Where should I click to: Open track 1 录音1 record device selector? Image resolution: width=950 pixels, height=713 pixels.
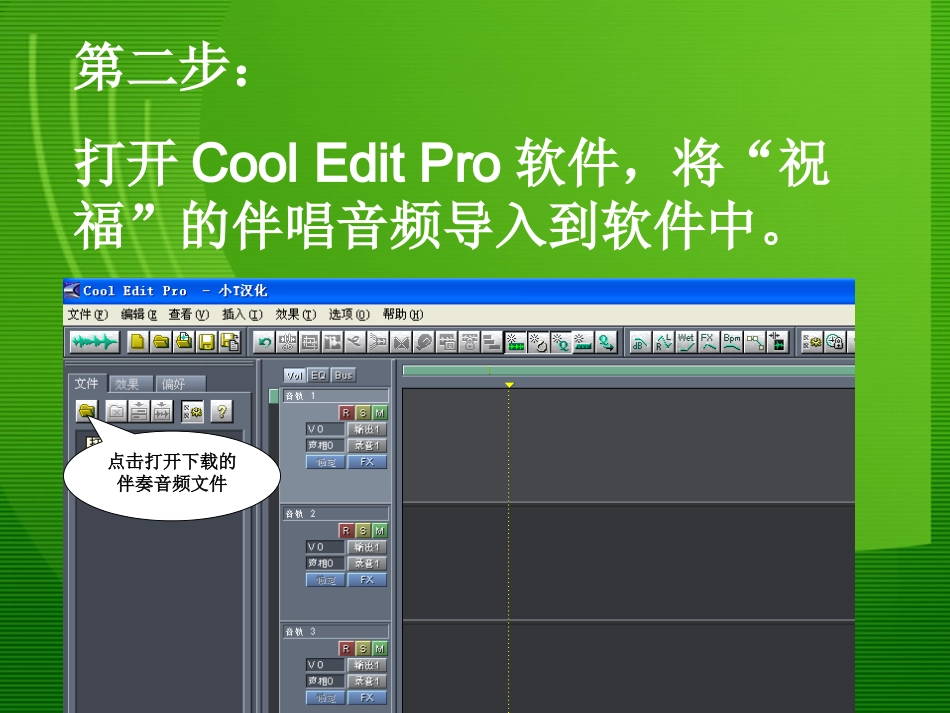coord(367,446)
